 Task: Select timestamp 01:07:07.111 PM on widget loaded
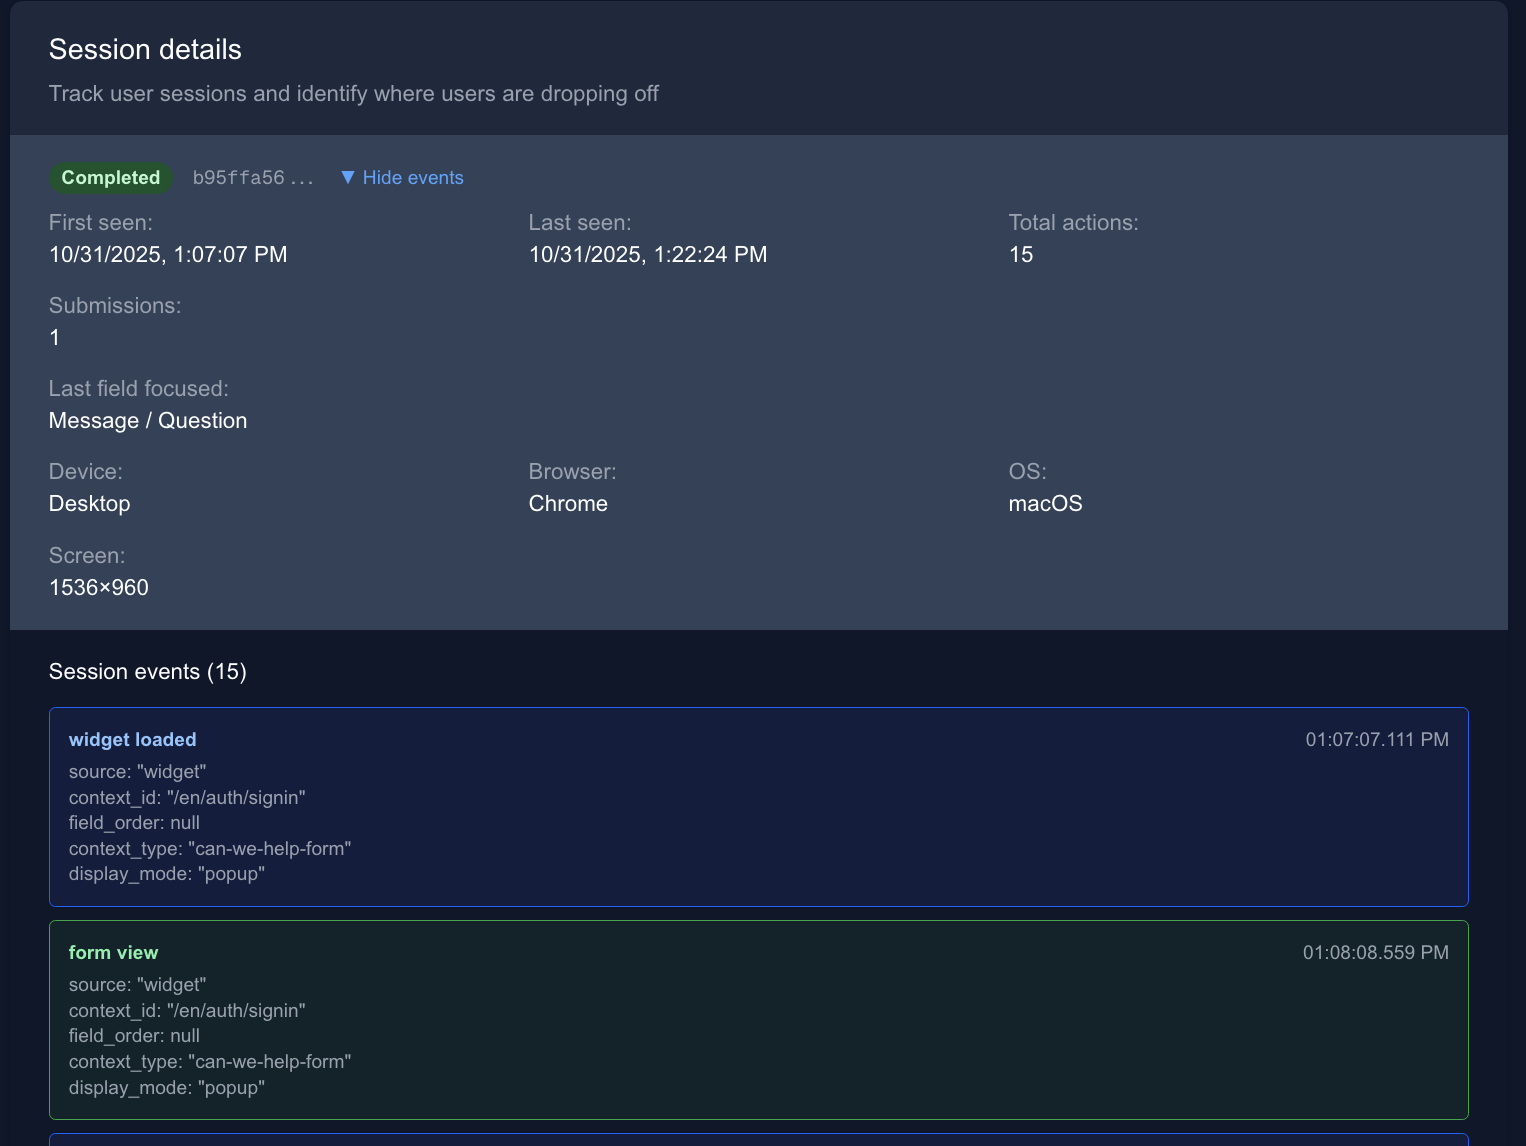[x=1377, y=740]
